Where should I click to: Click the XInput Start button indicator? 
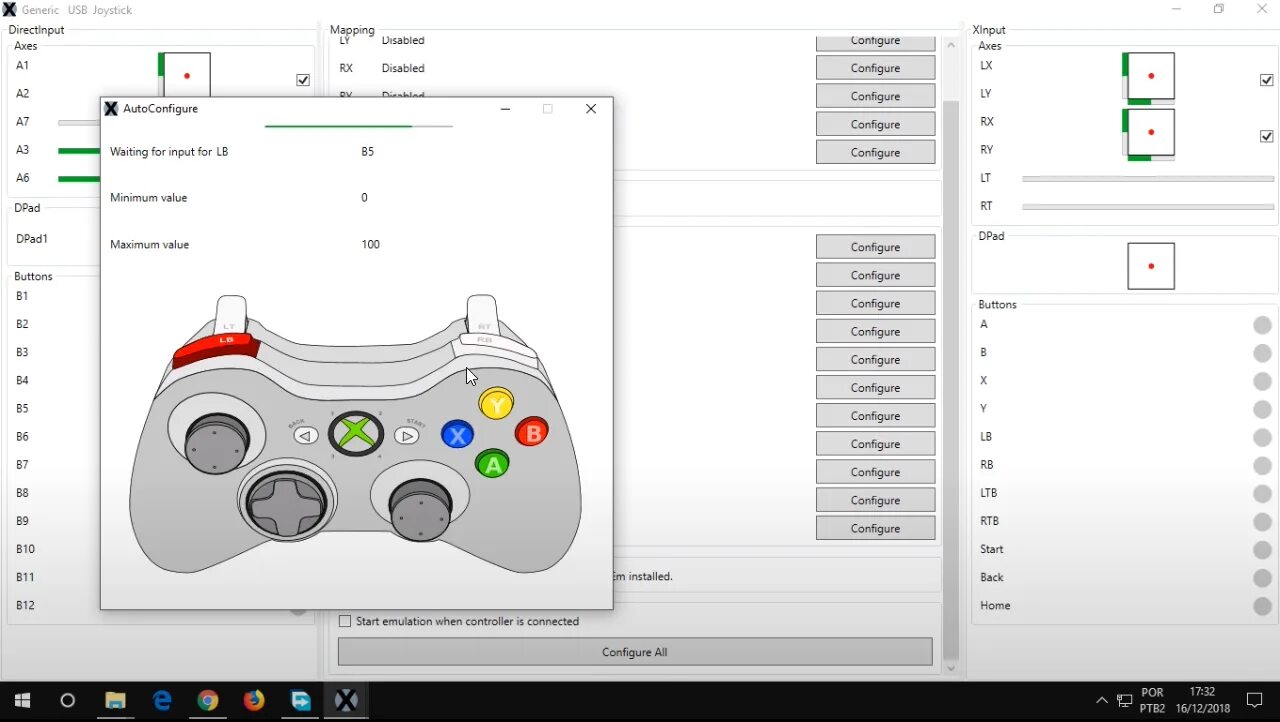pos(1263,549)
